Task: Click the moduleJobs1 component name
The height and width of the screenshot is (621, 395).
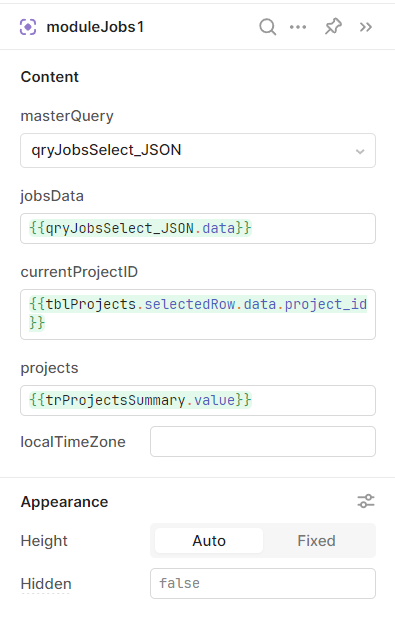Action: 95,27
